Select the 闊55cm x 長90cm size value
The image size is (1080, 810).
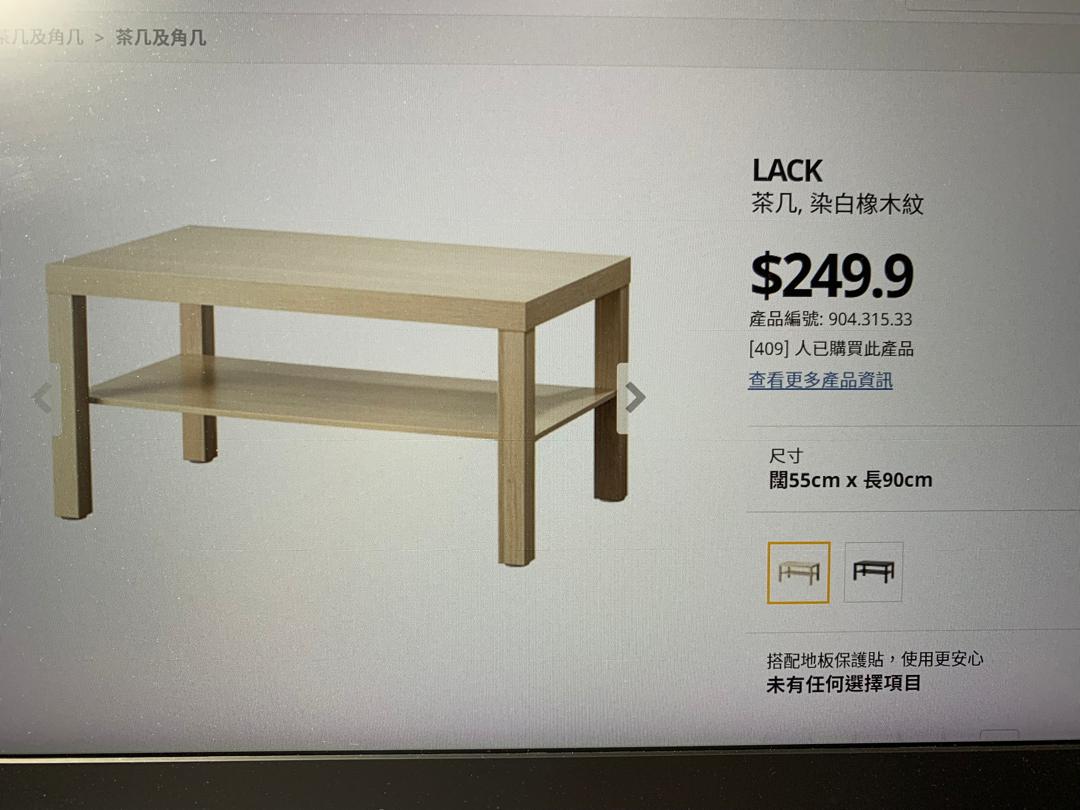851,480
